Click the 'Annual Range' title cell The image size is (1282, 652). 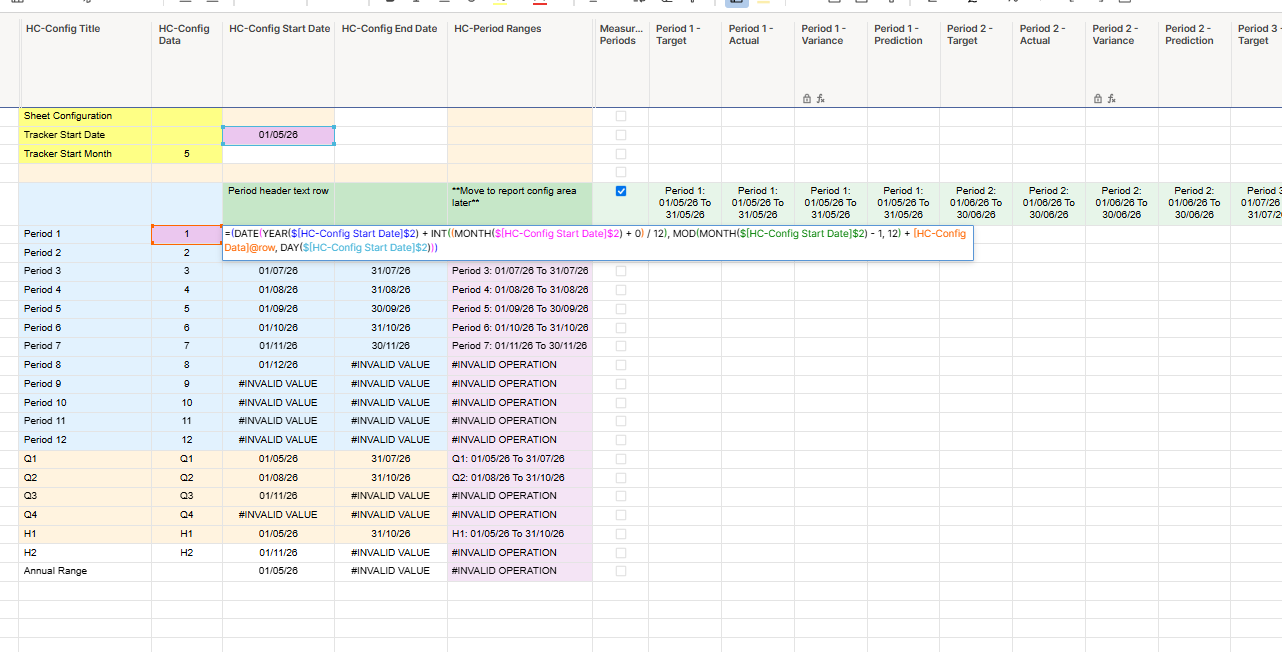click(85, 571)
